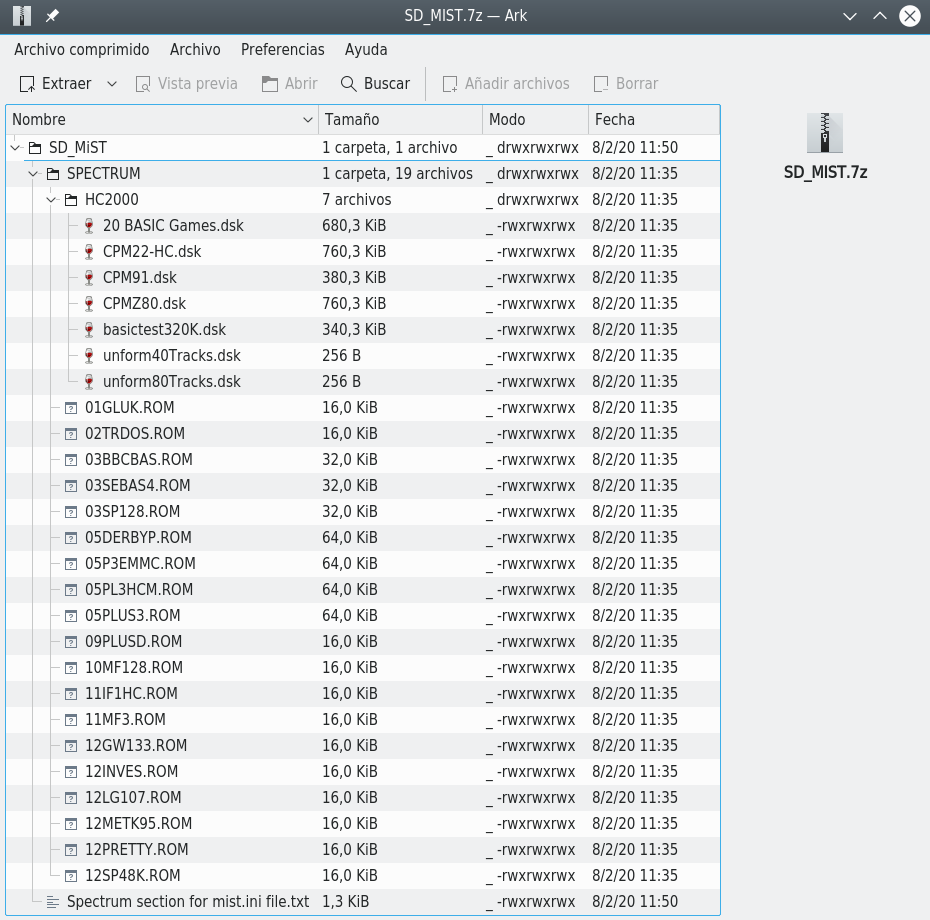Minimize the Ark window
This screenshot has width=930, height=920.
click(850, 16)
